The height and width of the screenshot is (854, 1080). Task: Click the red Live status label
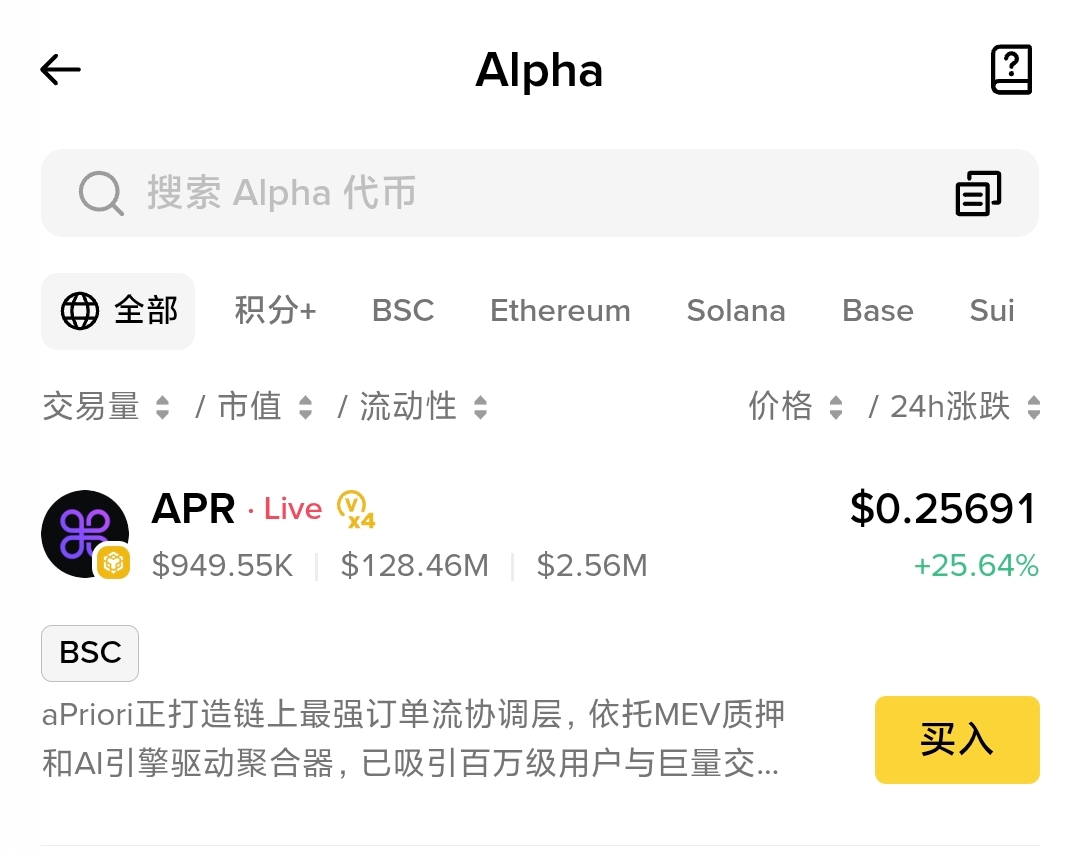pos(291,510)
